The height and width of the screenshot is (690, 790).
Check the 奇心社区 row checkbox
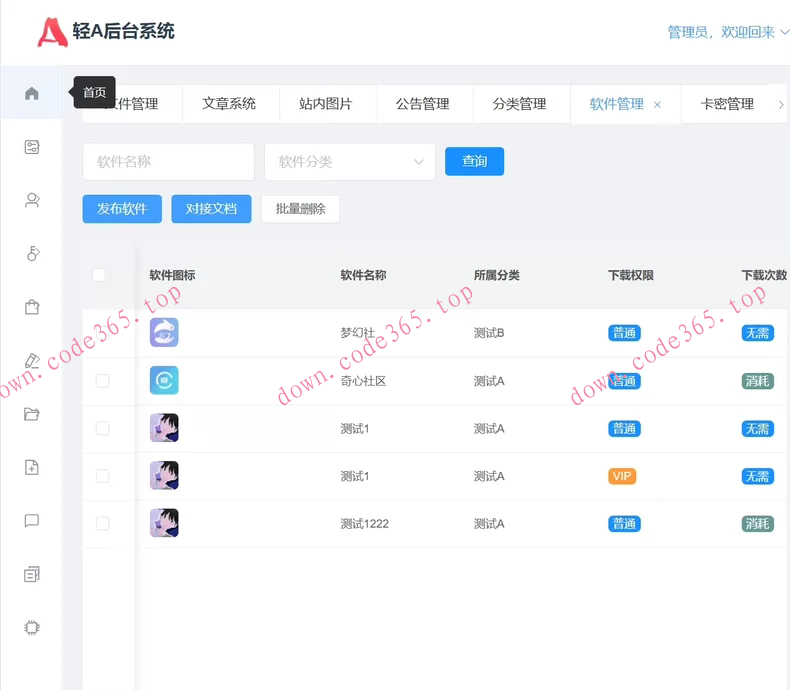point(102,381)
